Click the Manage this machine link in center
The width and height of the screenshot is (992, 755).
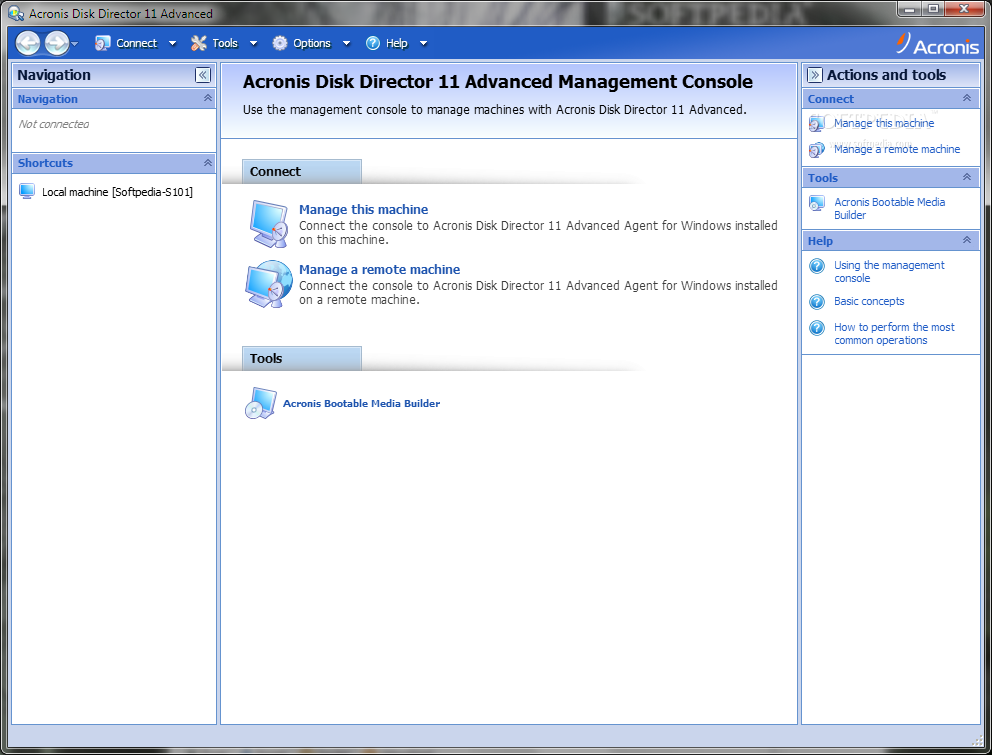363,209
